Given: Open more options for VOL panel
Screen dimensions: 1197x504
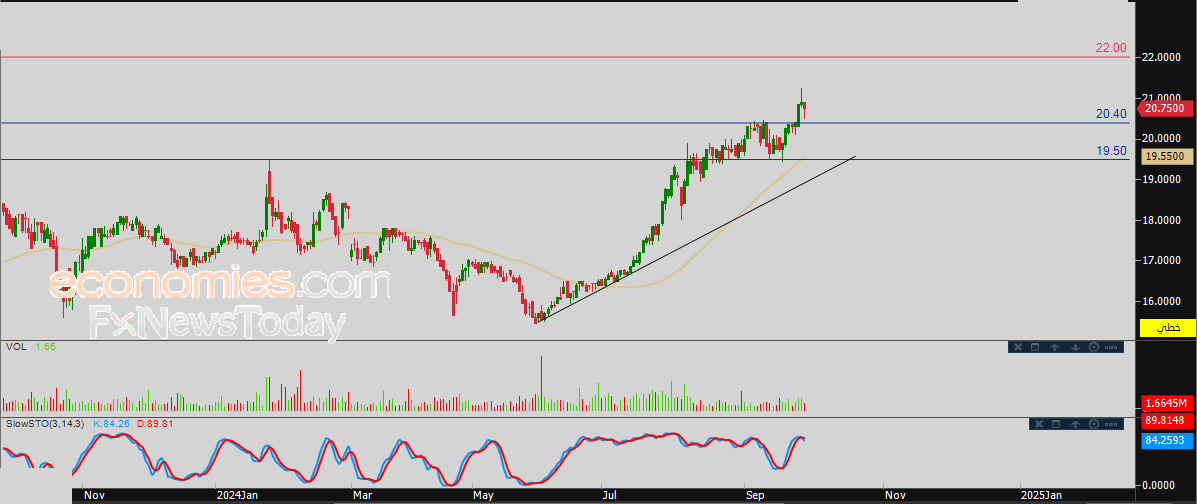Looking at the screenshot, I should 1111,347.
